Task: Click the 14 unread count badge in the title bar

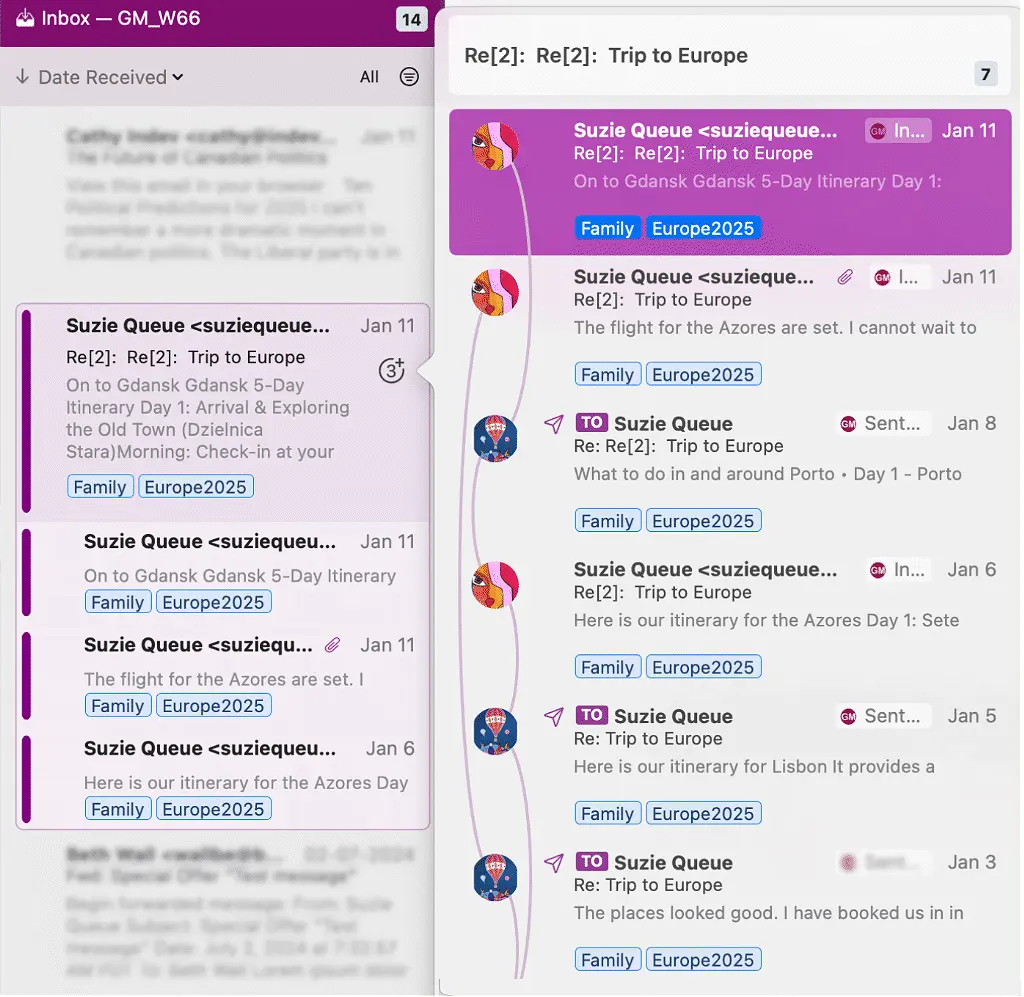Action: [413, 18]
